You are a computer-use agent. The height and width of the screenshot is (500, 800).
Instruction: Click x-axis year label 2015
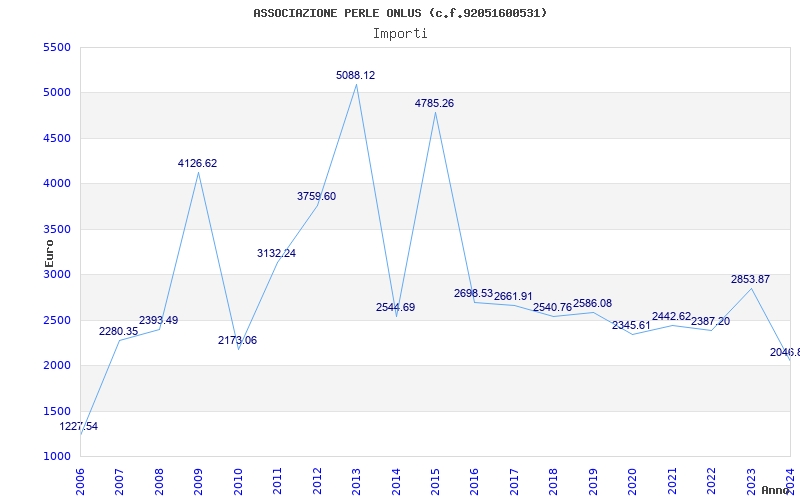click(435, 482)
